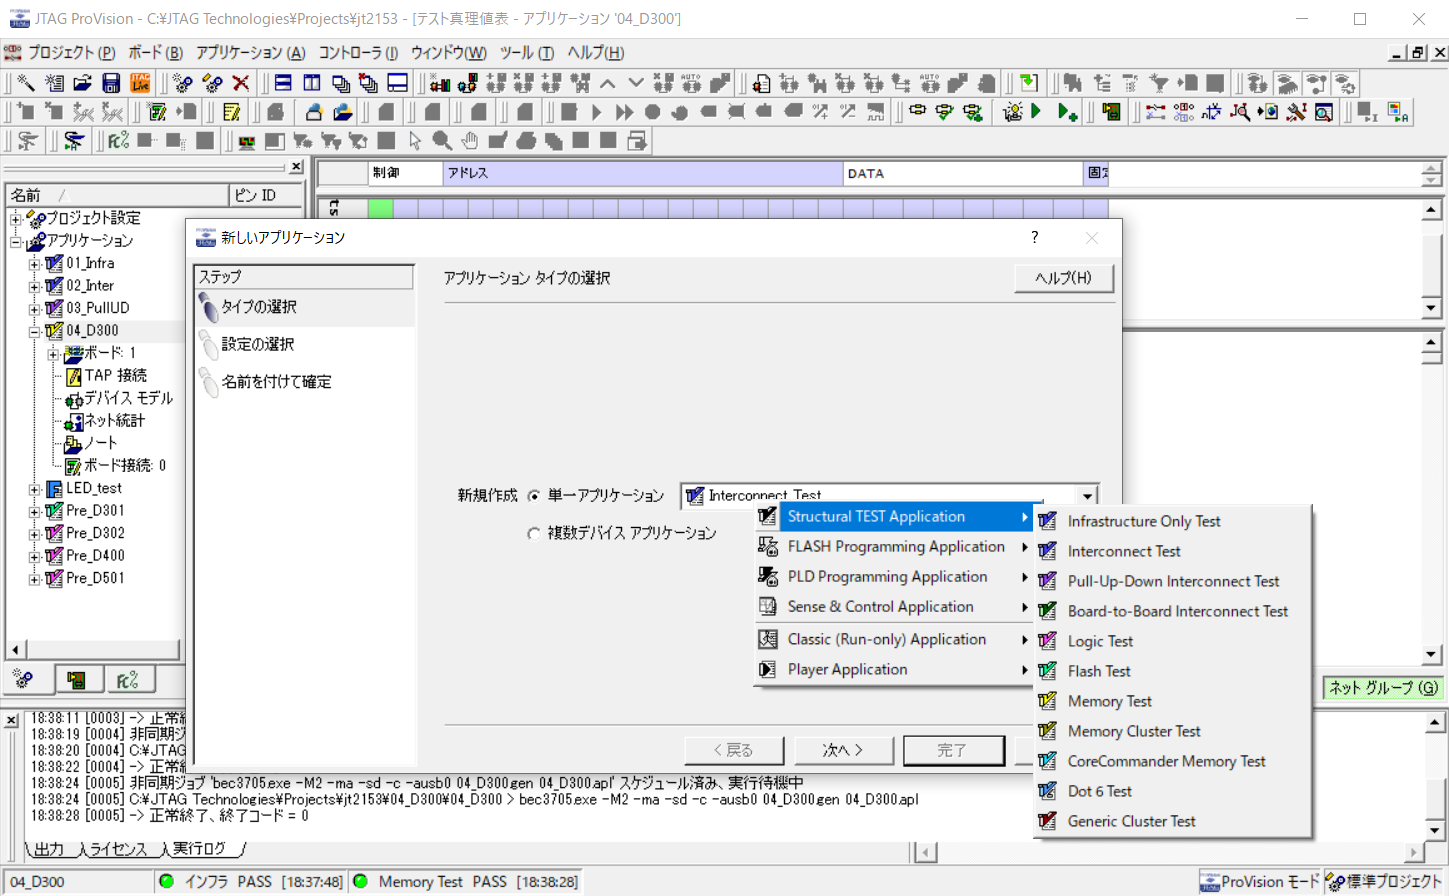Viewport: 1449px width, 896px height.
Task: Expand the 01_Infra tree node
Action: pos(35,264)
